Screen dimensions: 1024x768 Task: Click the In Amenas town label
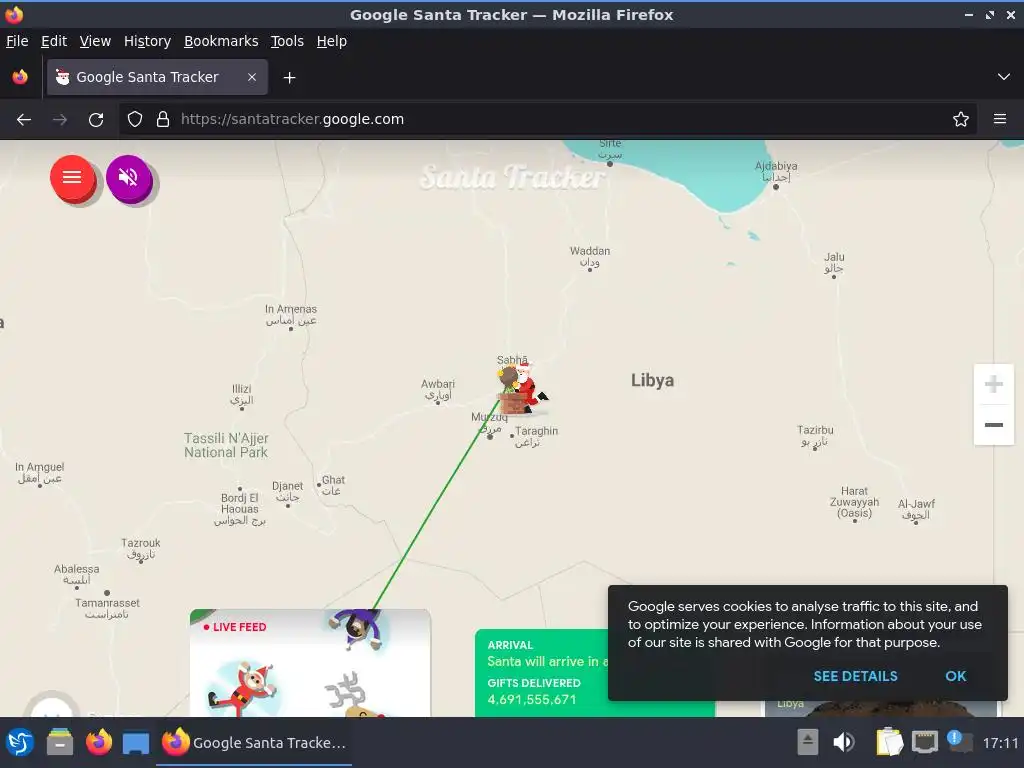[x=291, y=314]
